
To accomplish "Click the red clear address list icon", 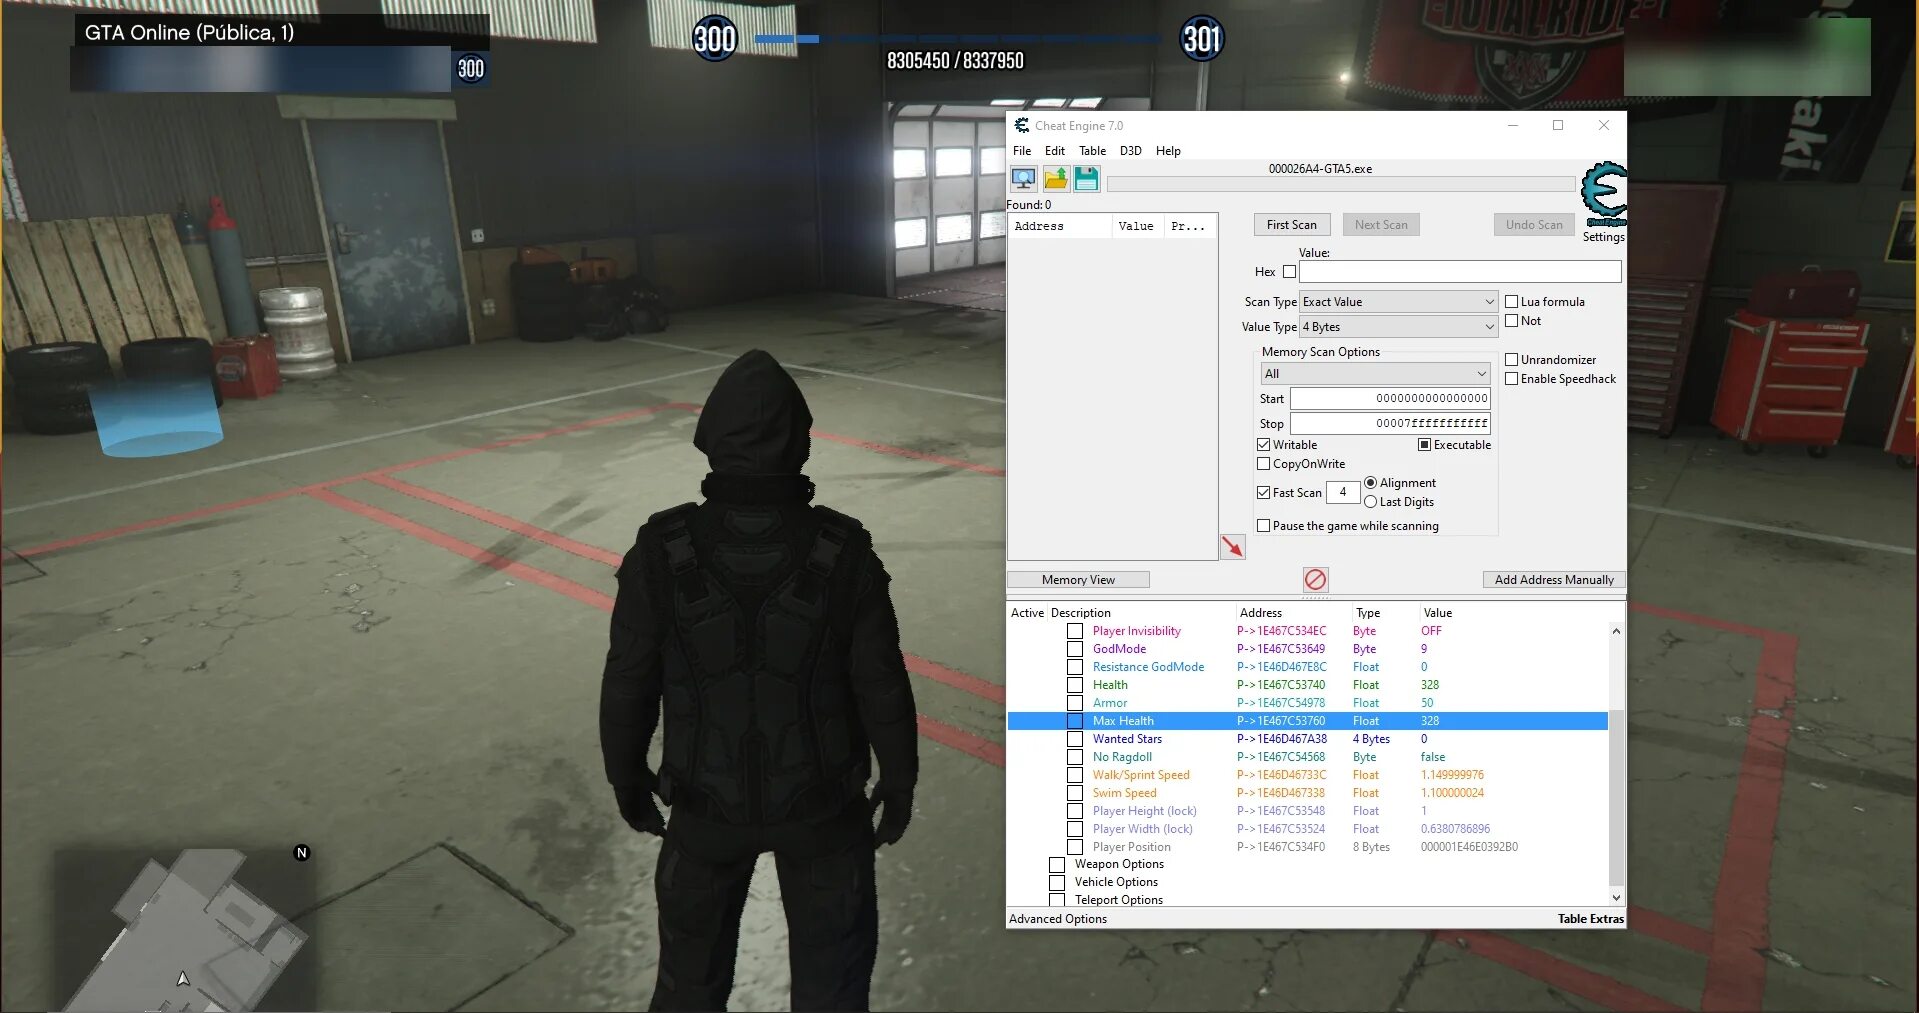I will coord(1315,579).
